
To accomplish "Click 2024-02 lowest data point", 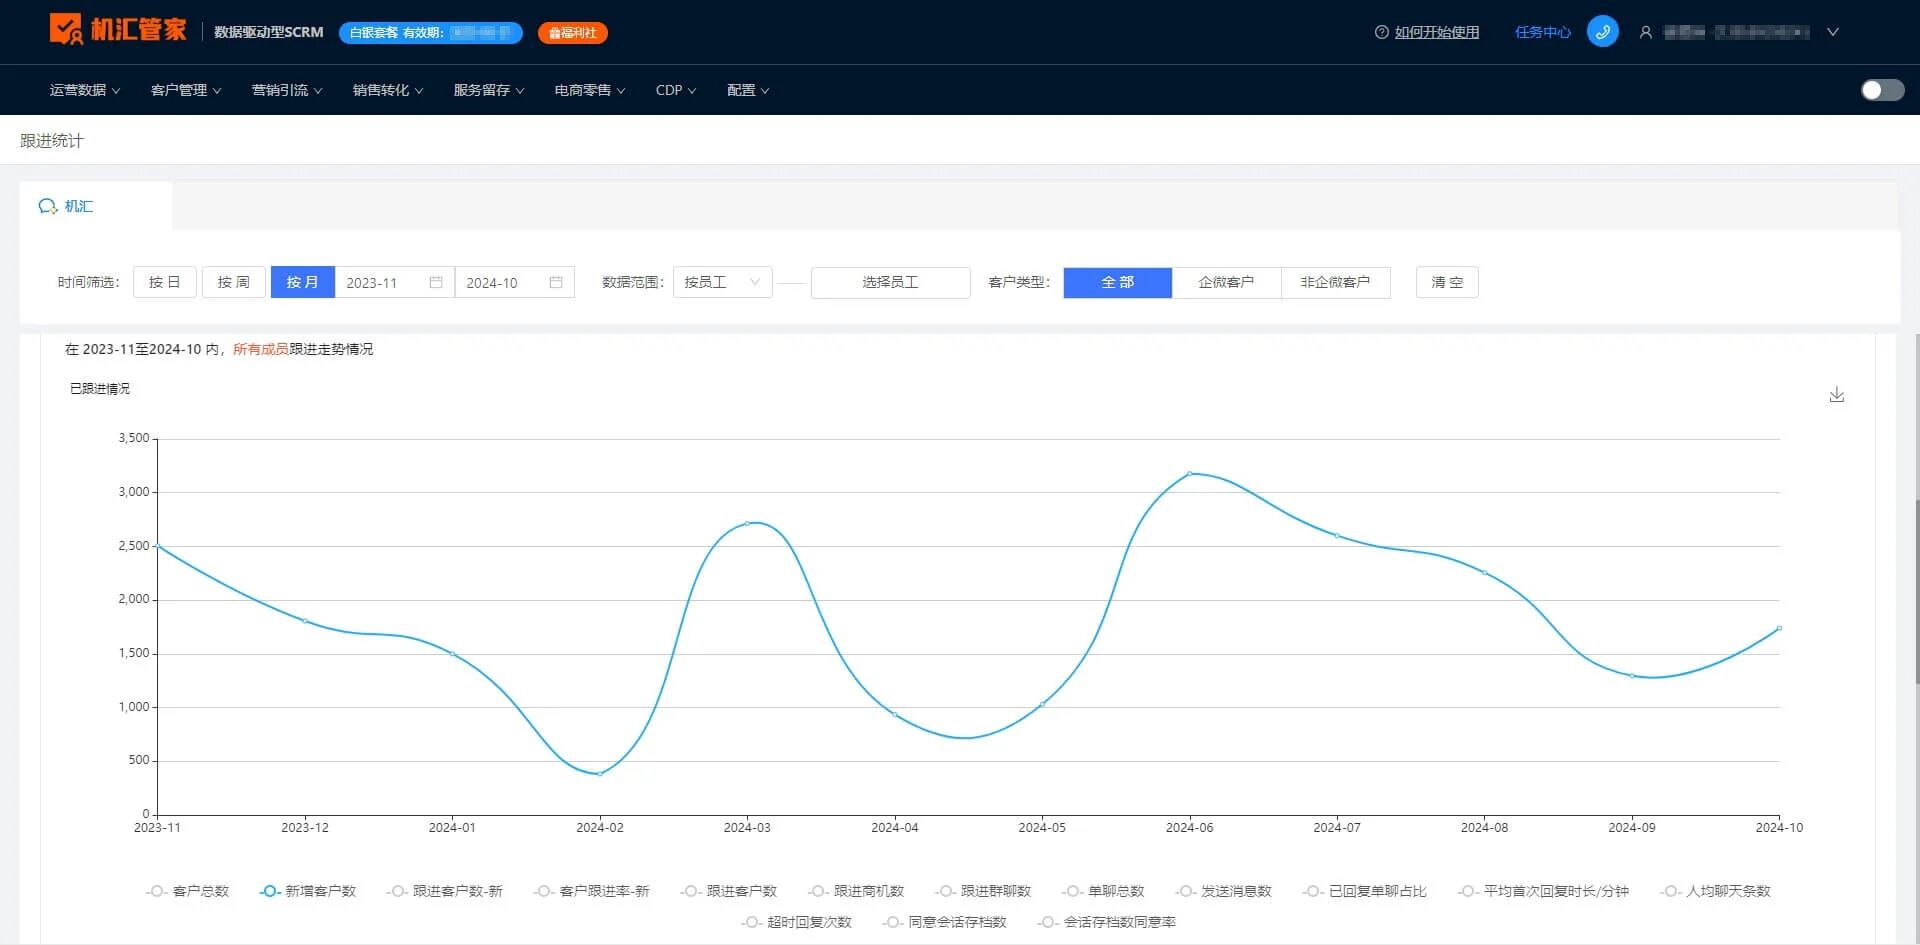I will [x=599, y=774].
